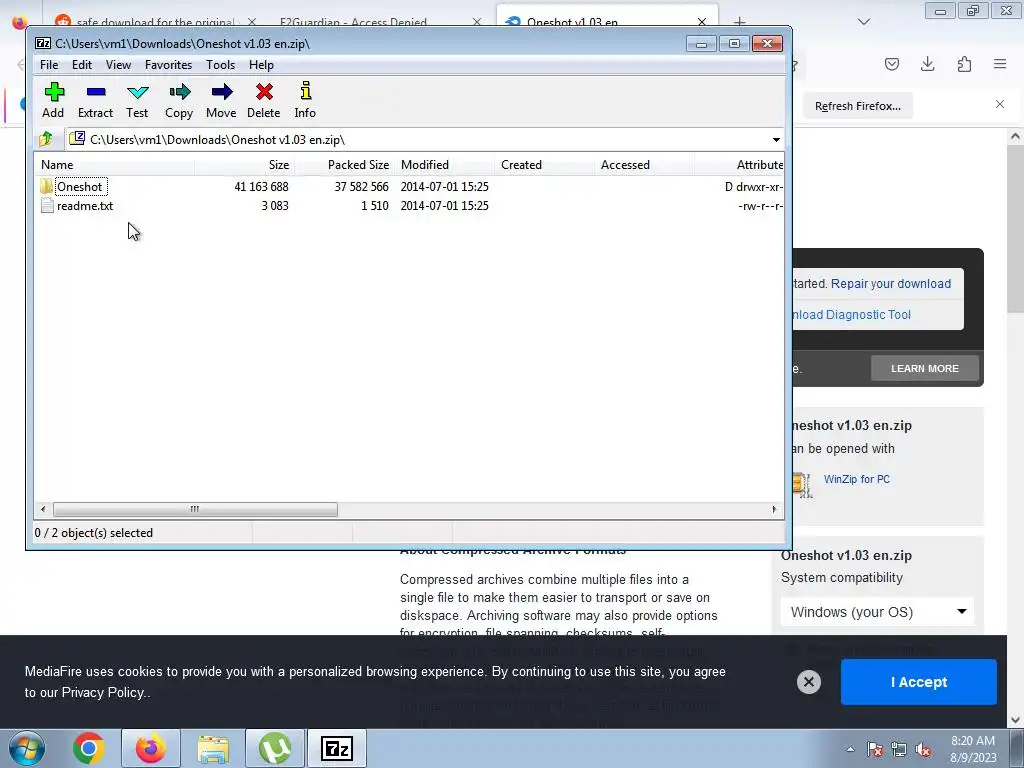Viewport: 1024px width, 768px height.
Task: Open the View menu
Action: point(118,65)
